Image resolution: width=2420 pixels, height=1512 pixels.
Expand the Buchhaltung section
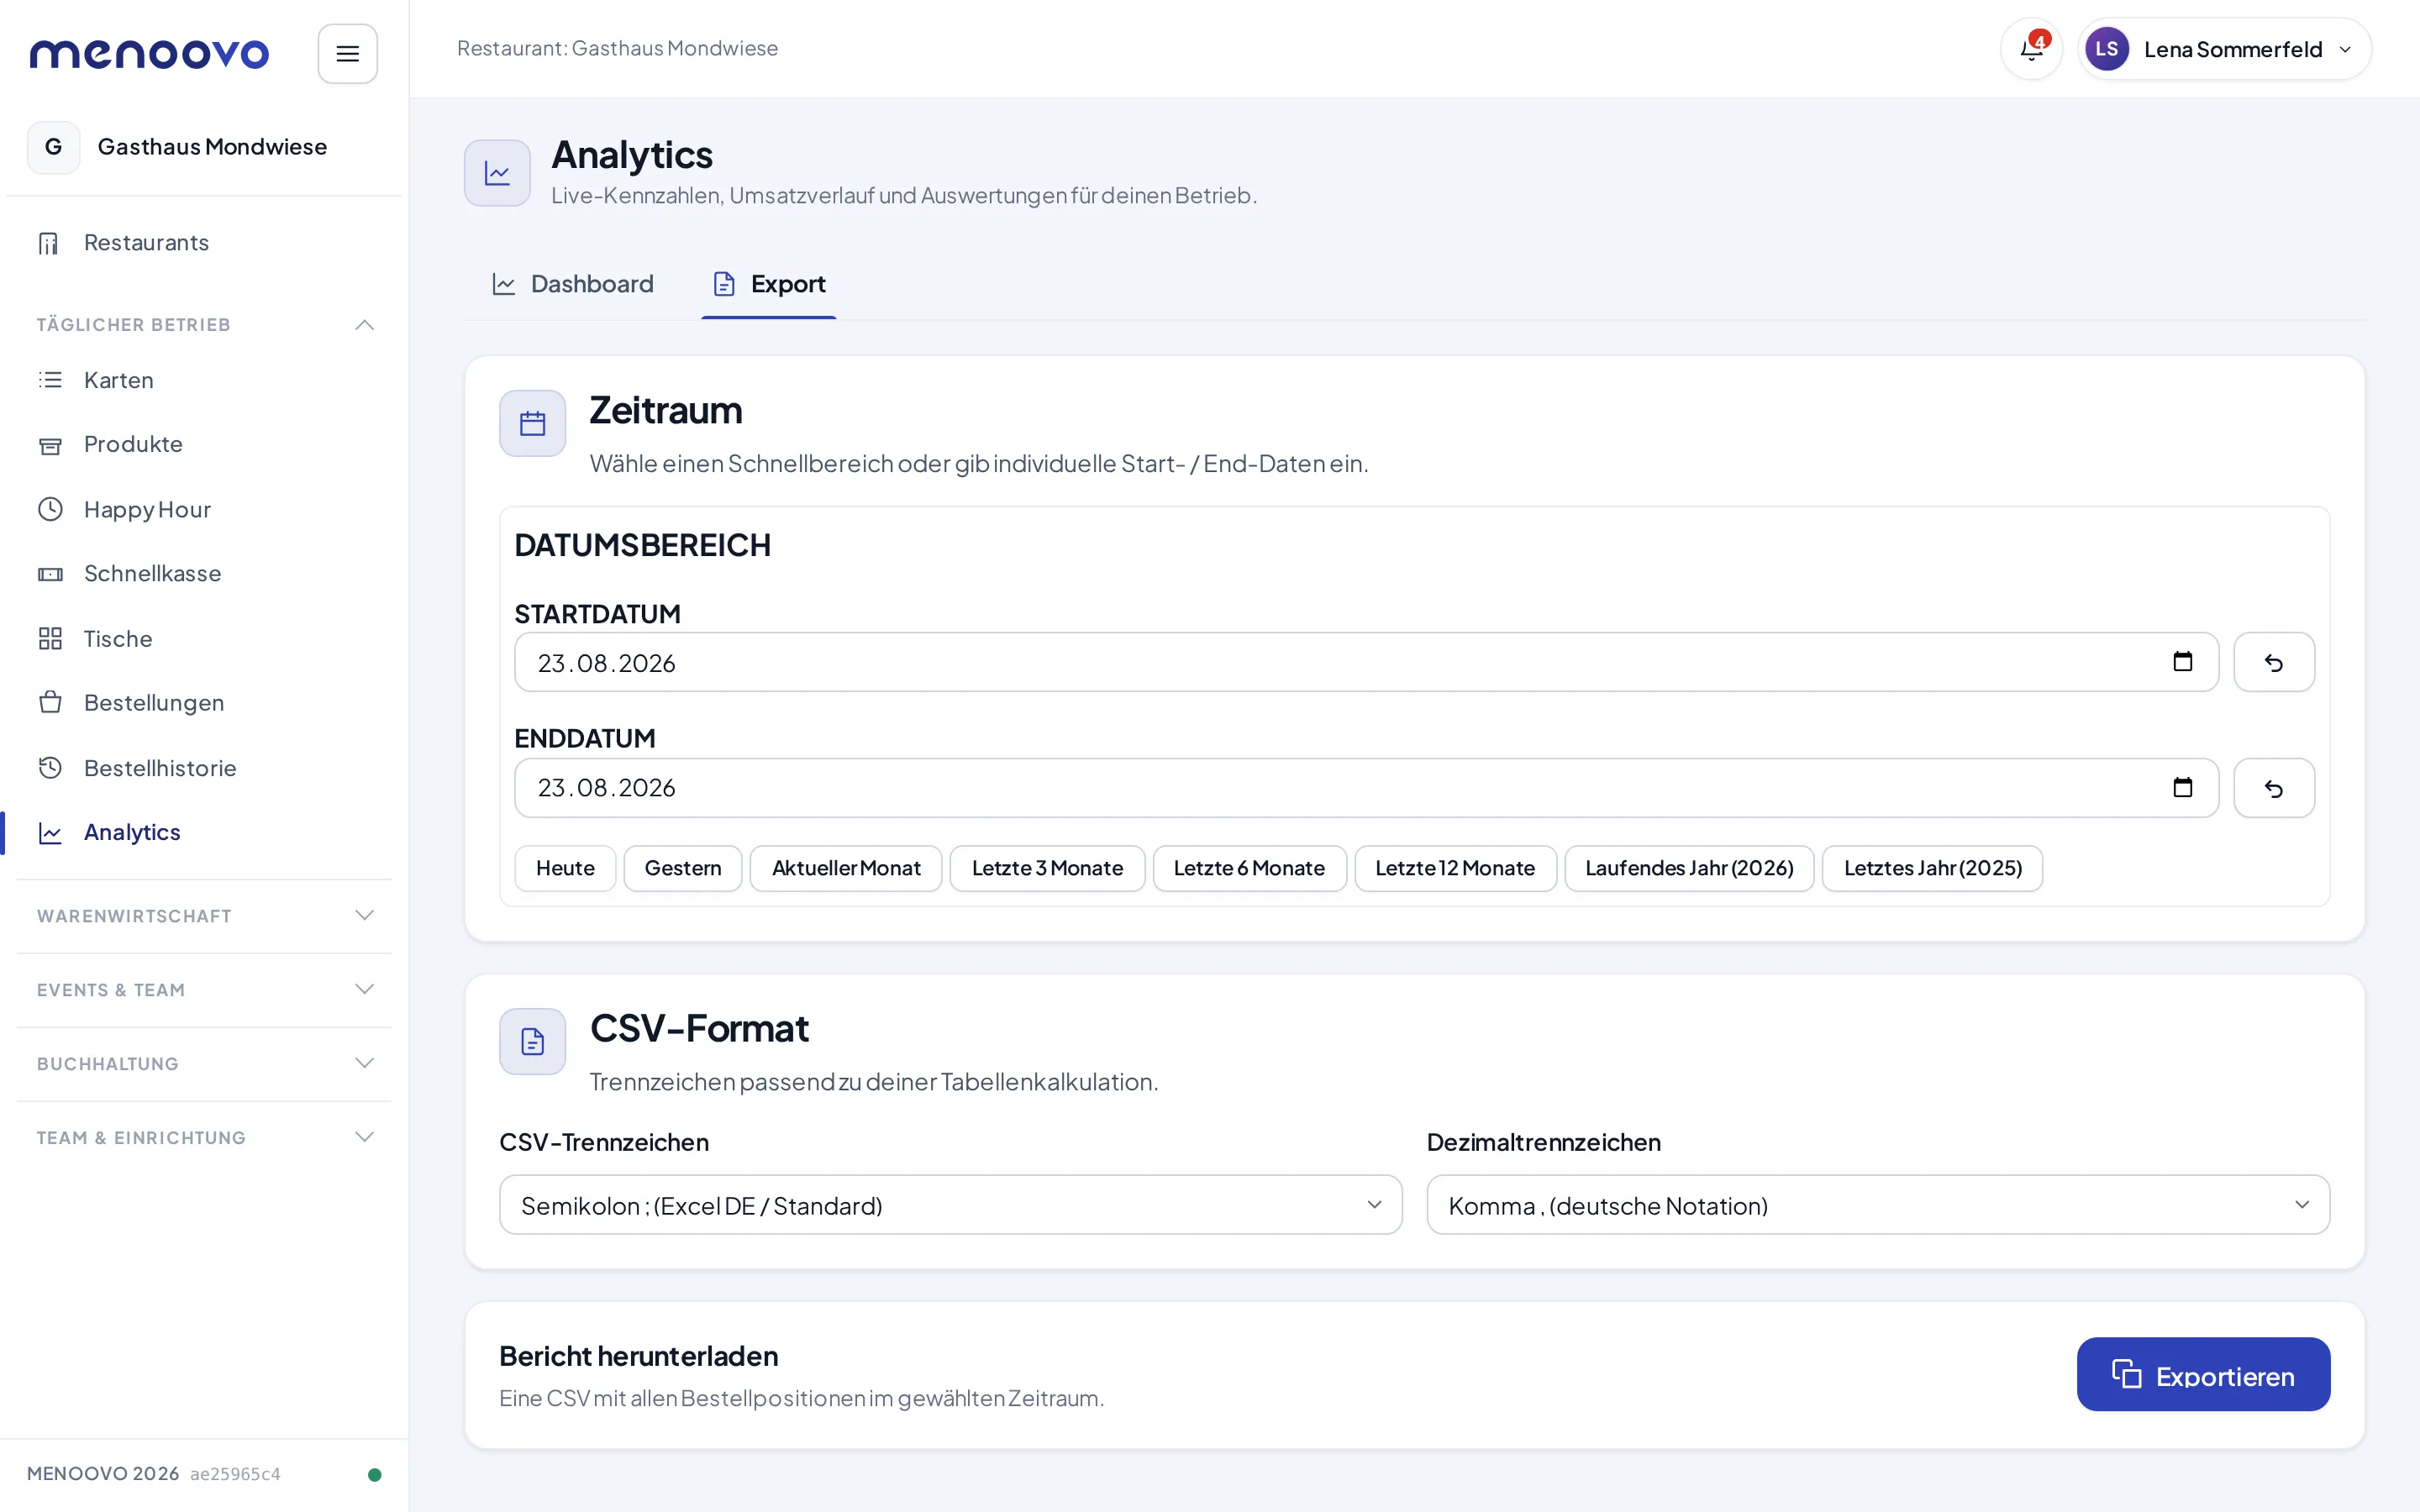tap(204, 1064)
